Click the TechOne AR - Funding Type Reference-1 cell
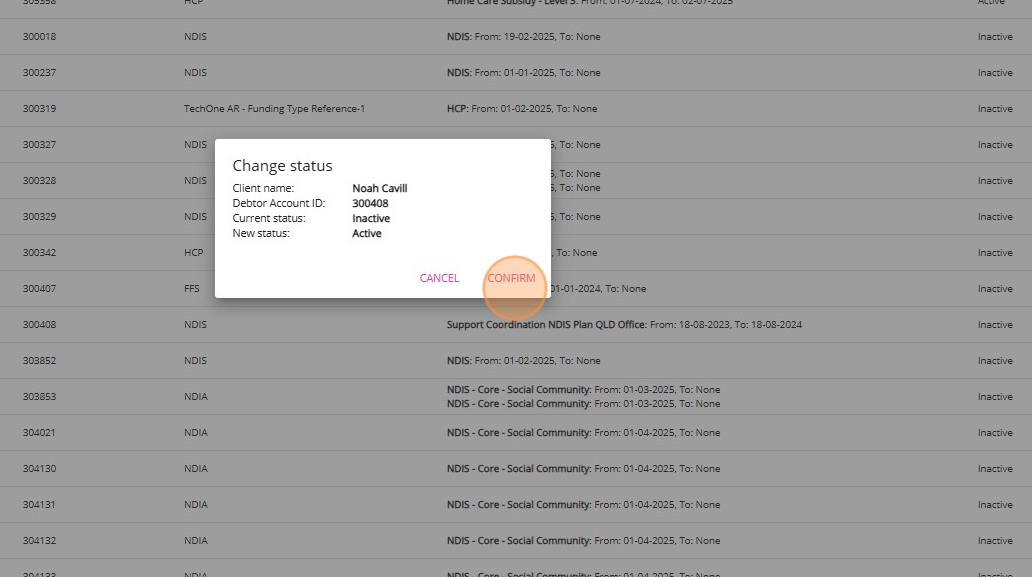This screenshot has width=1032, height=577. [274, 109]
